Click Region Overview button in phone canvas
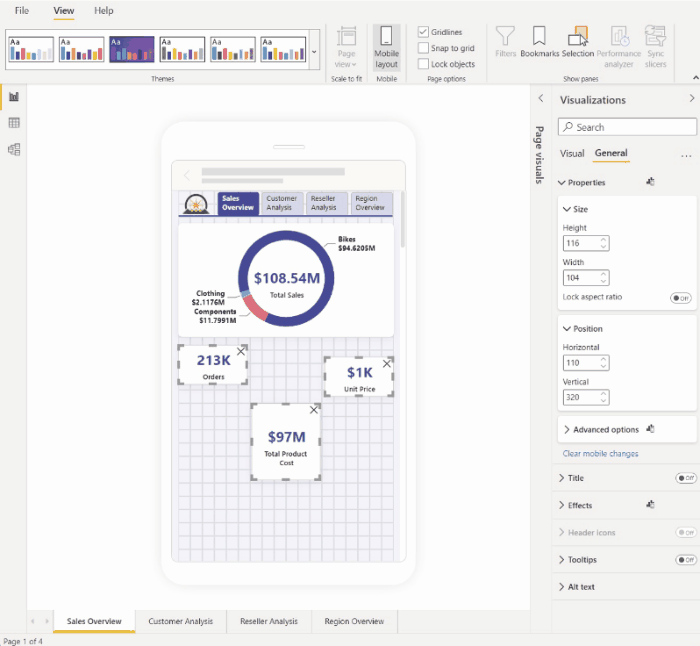700x646 pixels. (371, 203)
